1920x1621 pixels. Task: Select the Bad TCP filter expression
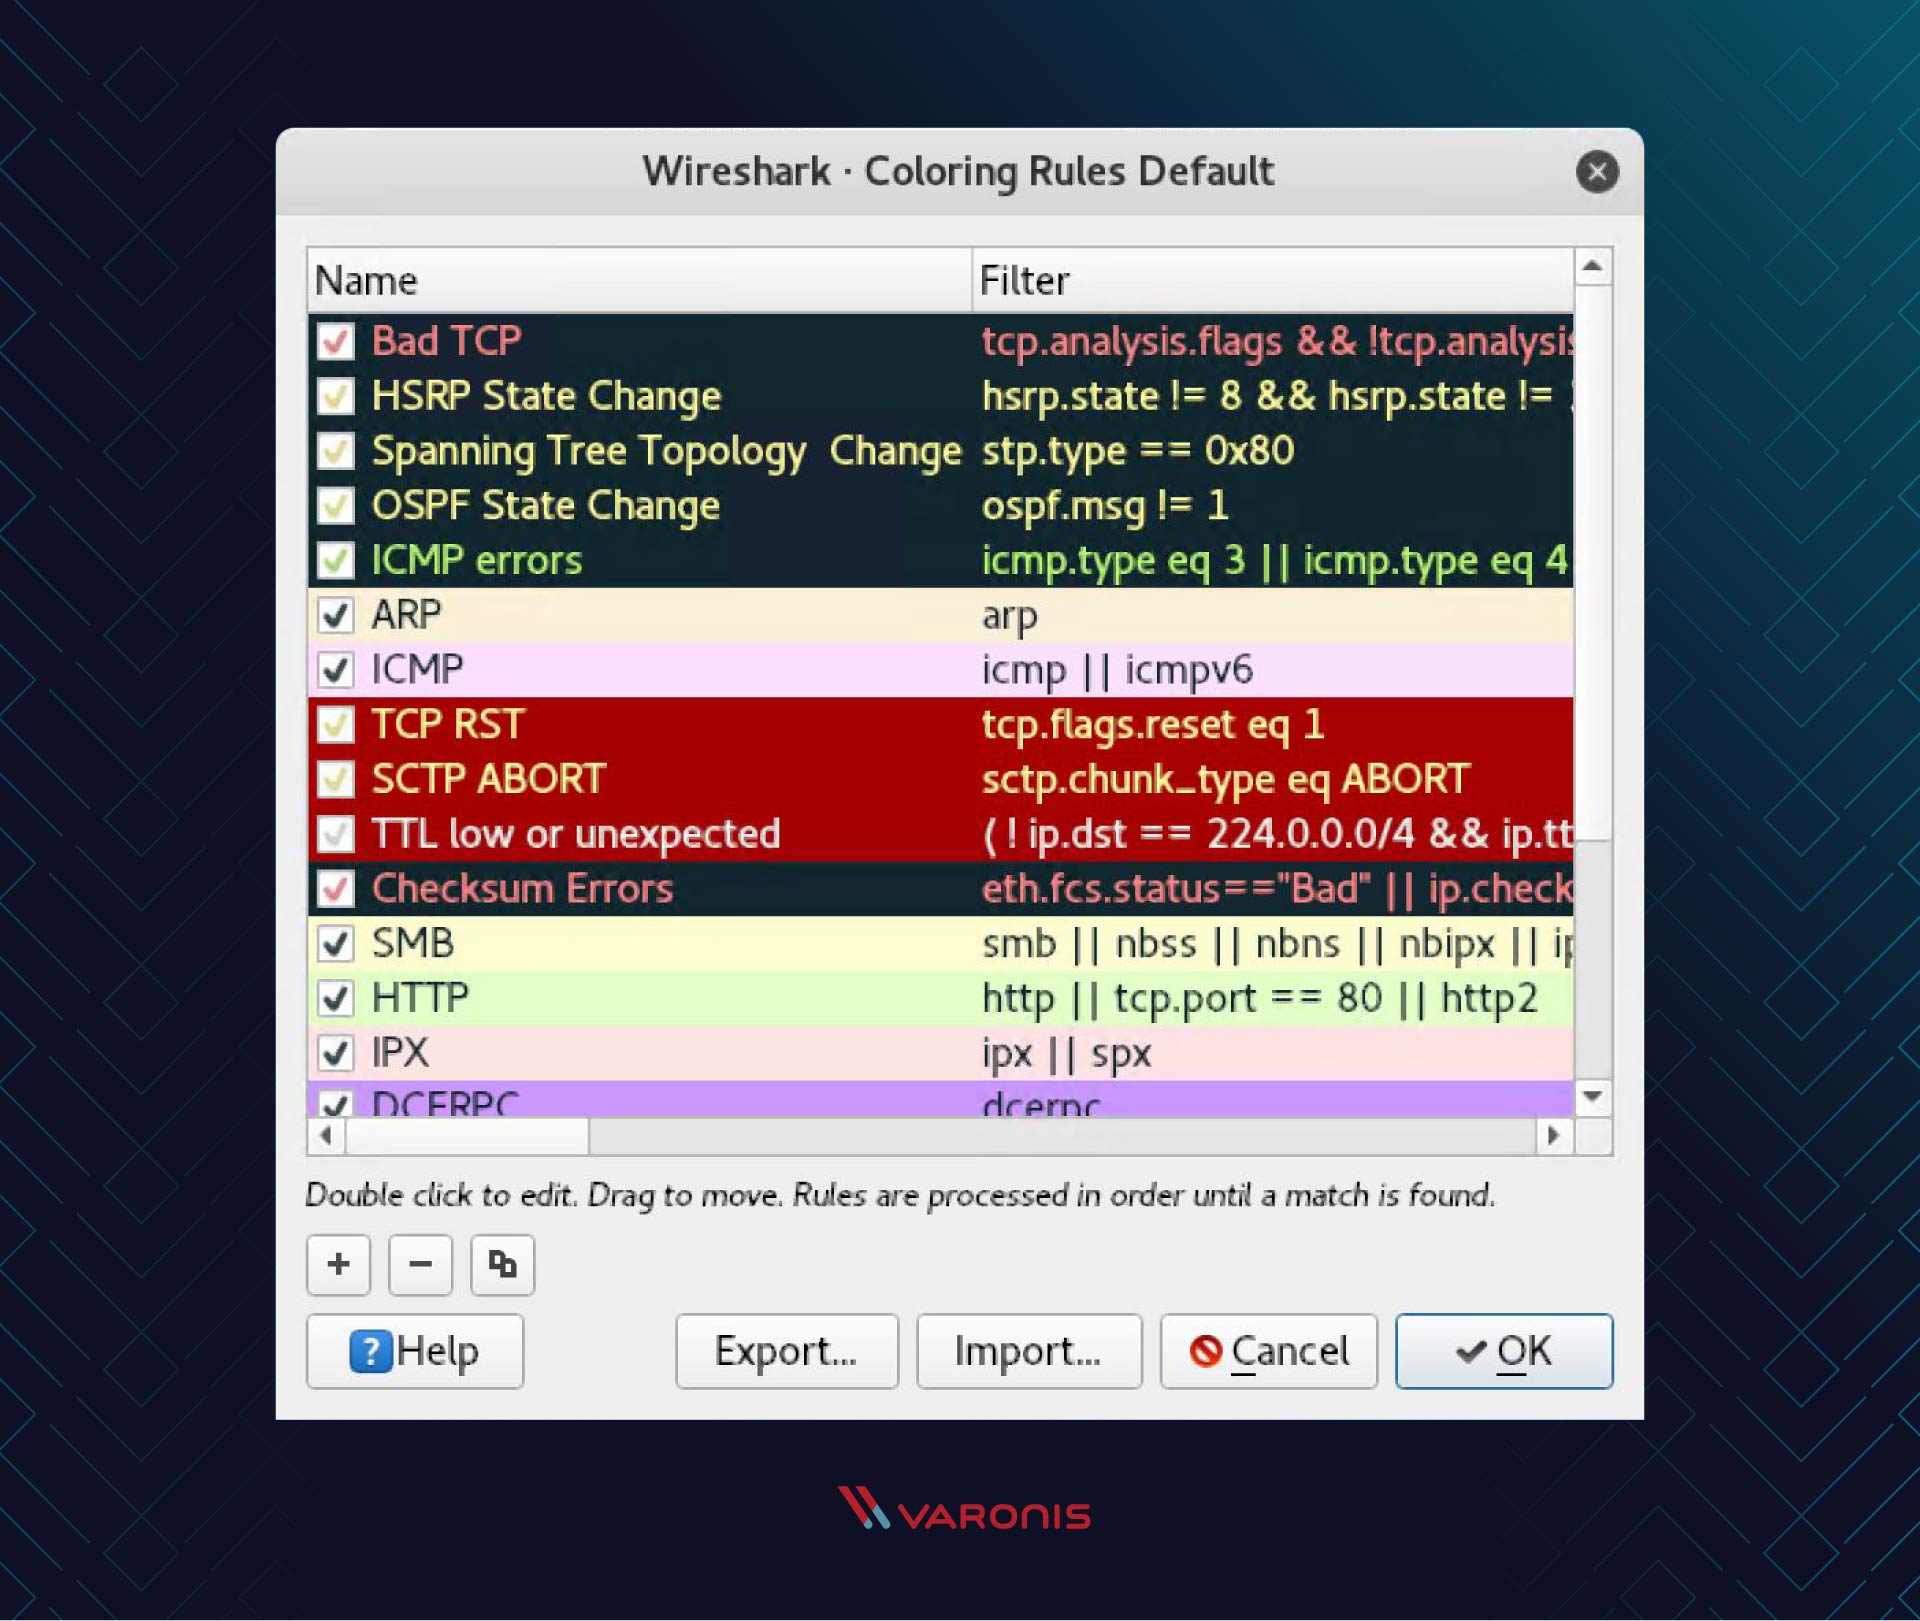point(1276,341)
